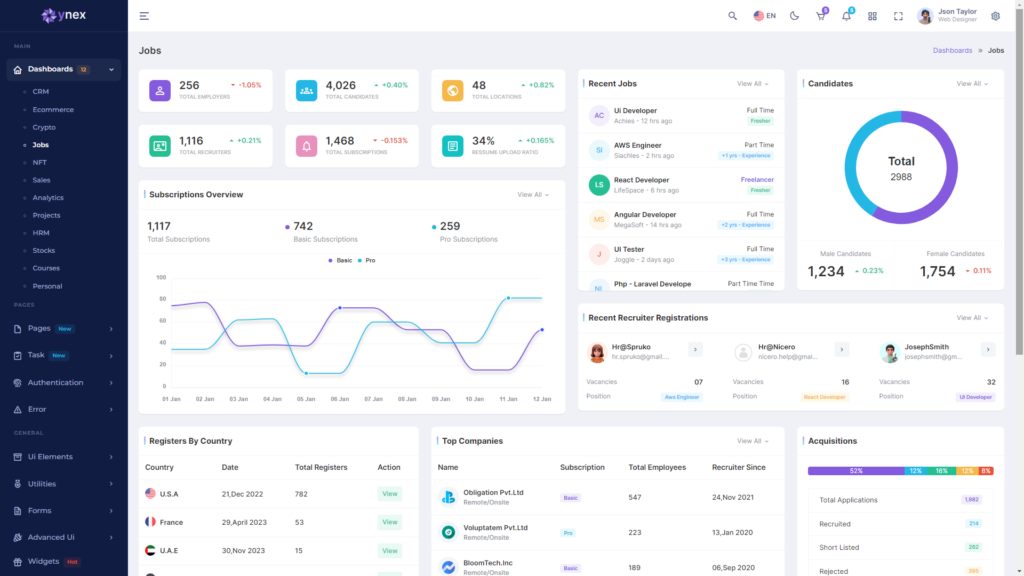This screenshot has height=576, width=1024.
Task: Open the shopping cart icon
Action: click(x=820, y=16)
